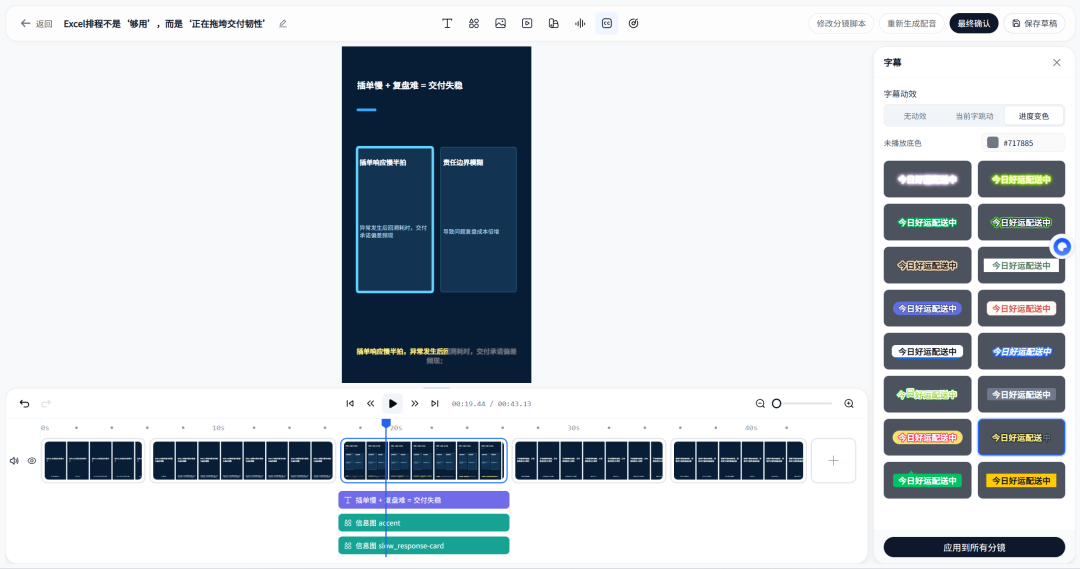Select 当前字跳动 subtitle effect
Screen dimensions: 1080x569
pos(974,116)
